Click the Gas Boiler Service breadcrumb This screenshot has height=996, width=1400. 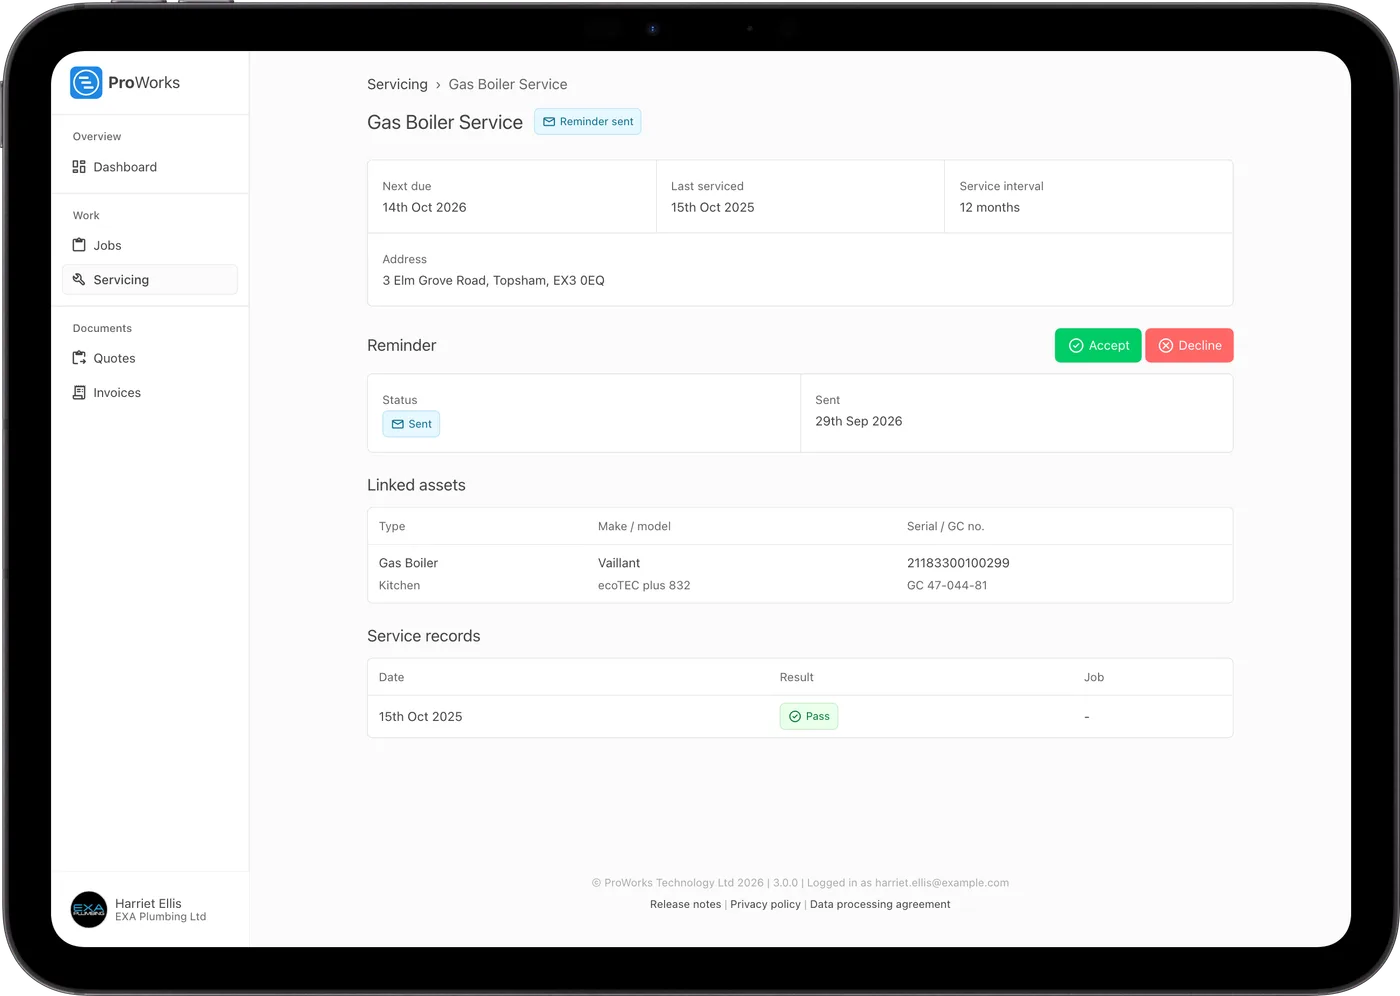(508, 84)
